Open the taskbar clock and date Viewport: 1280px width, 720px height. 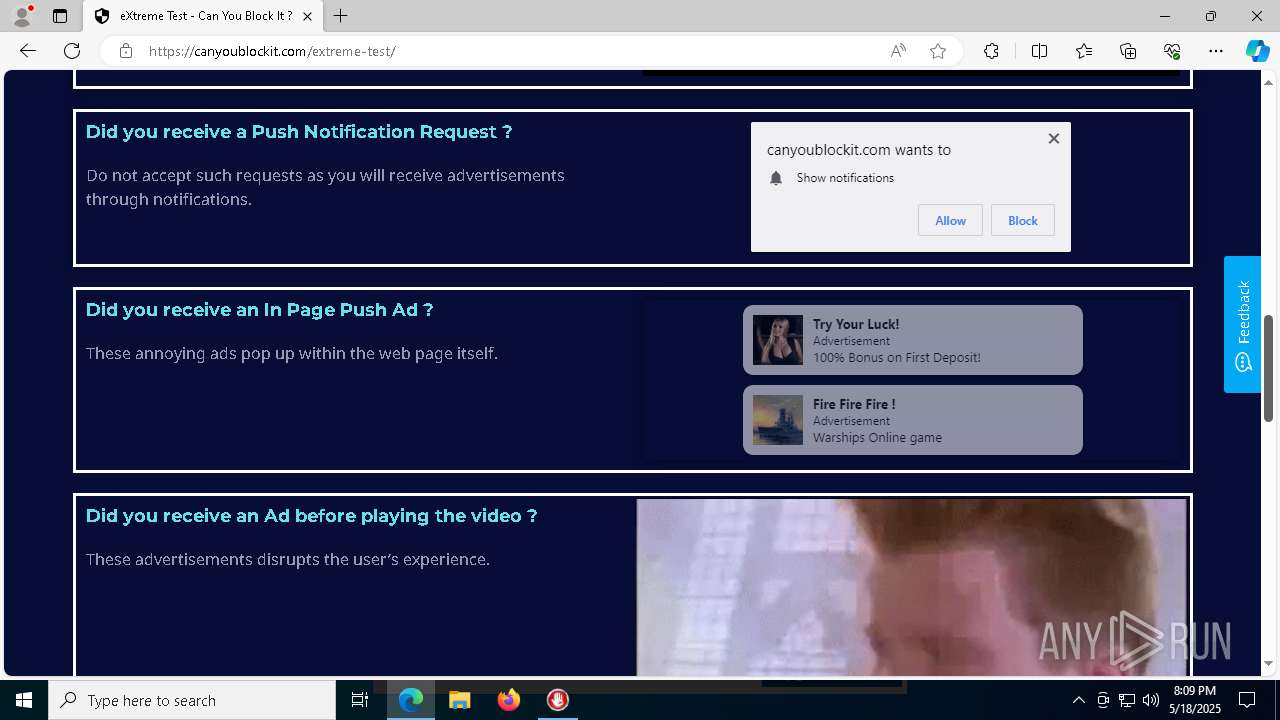click(1196, 700)
